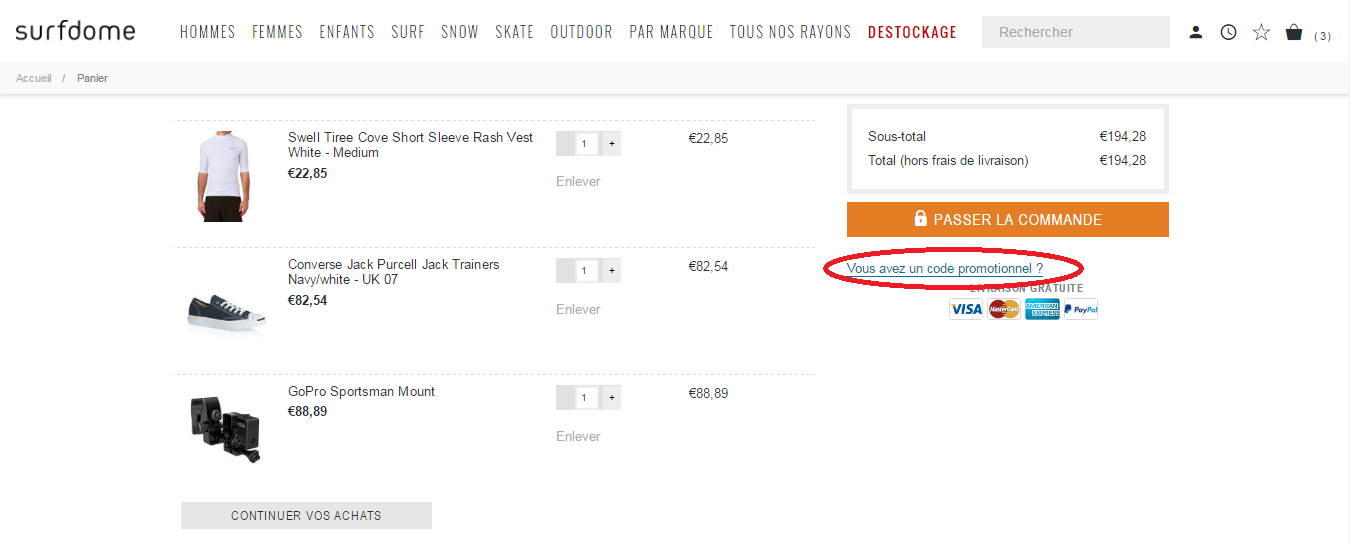1350x542 pixels.
Task: Click CONTINUER VOS ACHATS button
Action: click(306, 515)
